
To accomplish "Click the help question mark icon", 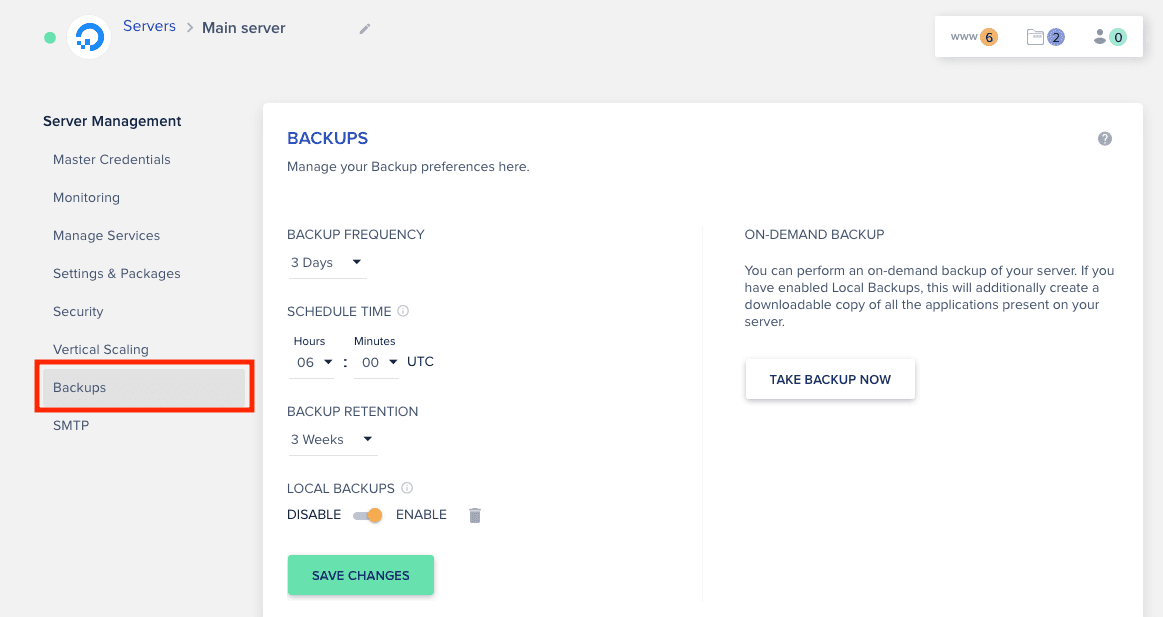I will click(1105, 139).
